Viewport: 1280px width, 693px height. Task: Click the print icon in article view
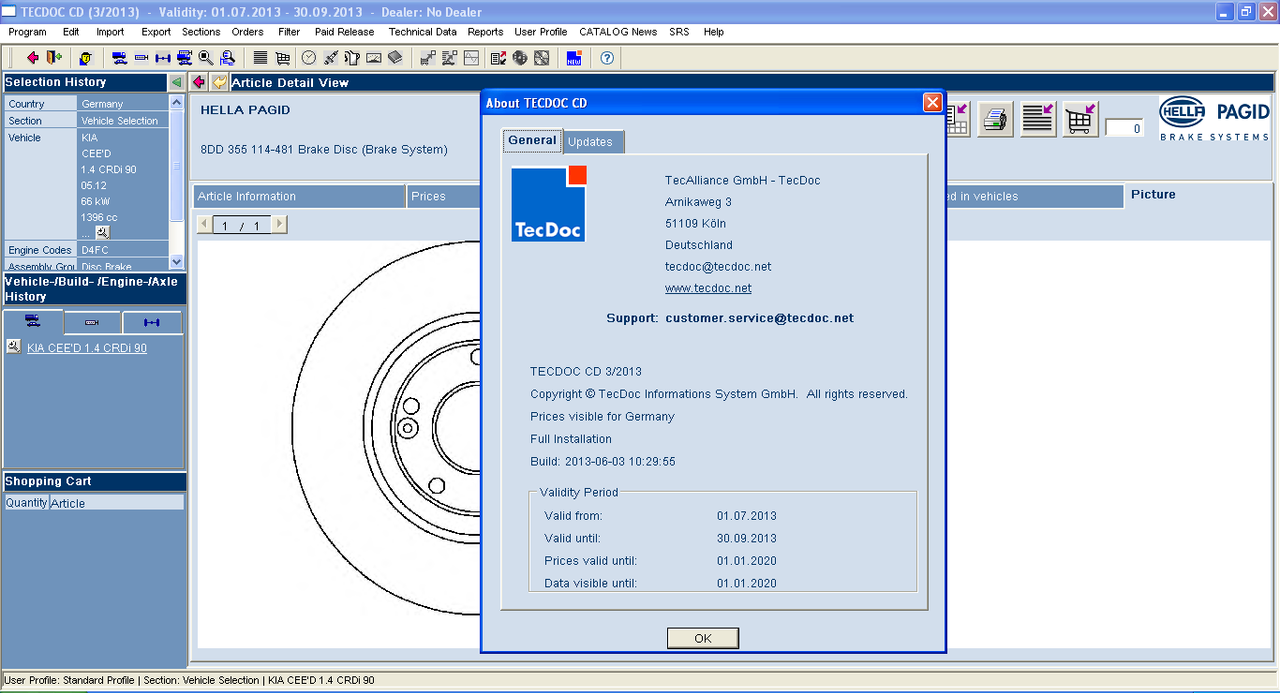pos(996,120)
